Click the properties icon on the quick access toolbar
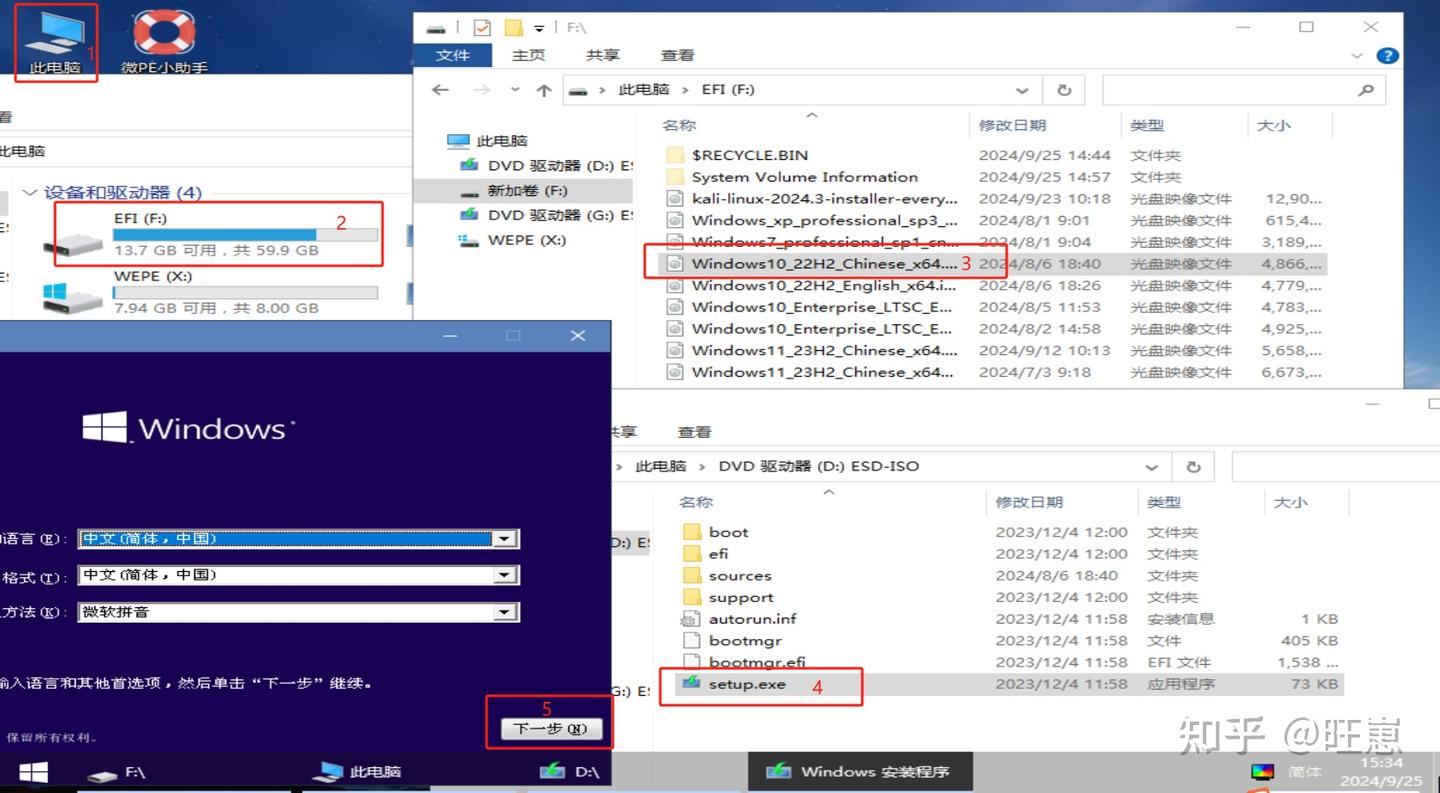 (482, 27)
